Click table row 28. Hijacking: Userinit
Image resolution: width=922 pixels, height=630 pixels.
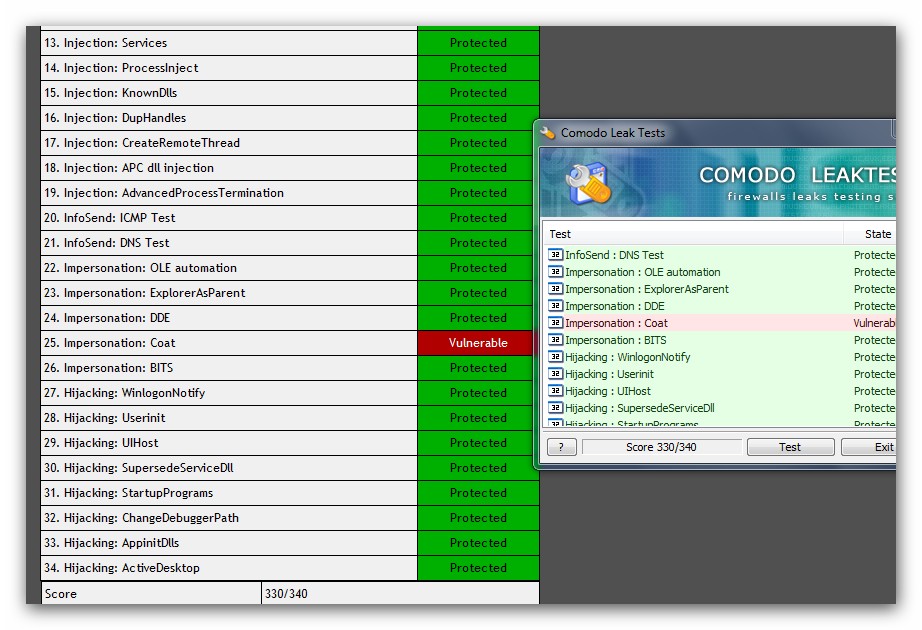coord(290,418)
